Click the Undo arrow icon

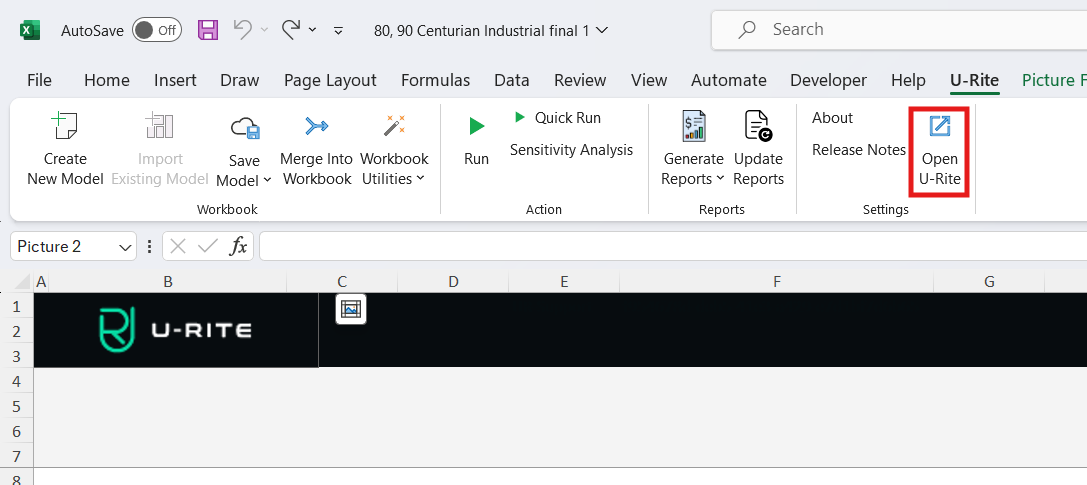click(x=242, y=30)
